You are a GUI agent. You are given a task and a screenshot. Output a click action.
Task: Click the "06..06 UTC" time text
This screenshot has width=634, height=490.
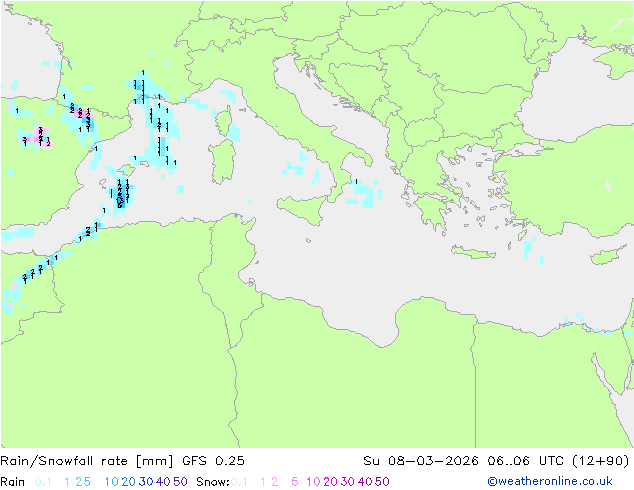coord(526,461)
